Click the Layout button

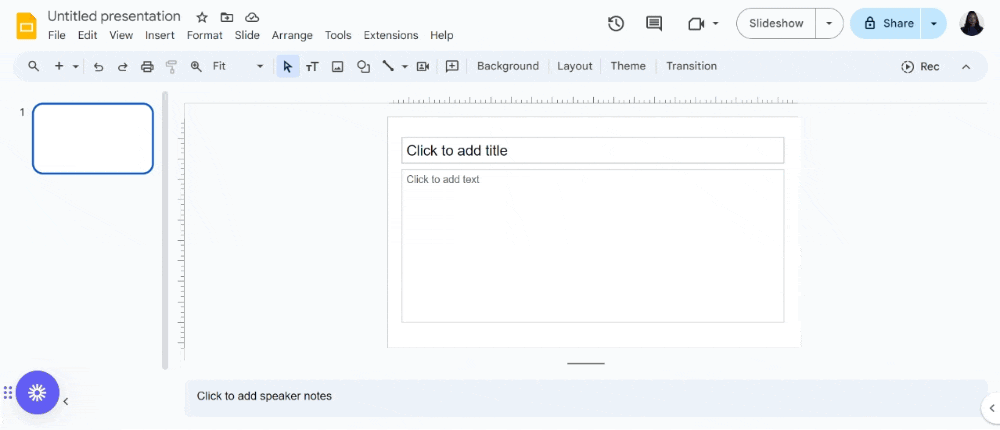575,66
